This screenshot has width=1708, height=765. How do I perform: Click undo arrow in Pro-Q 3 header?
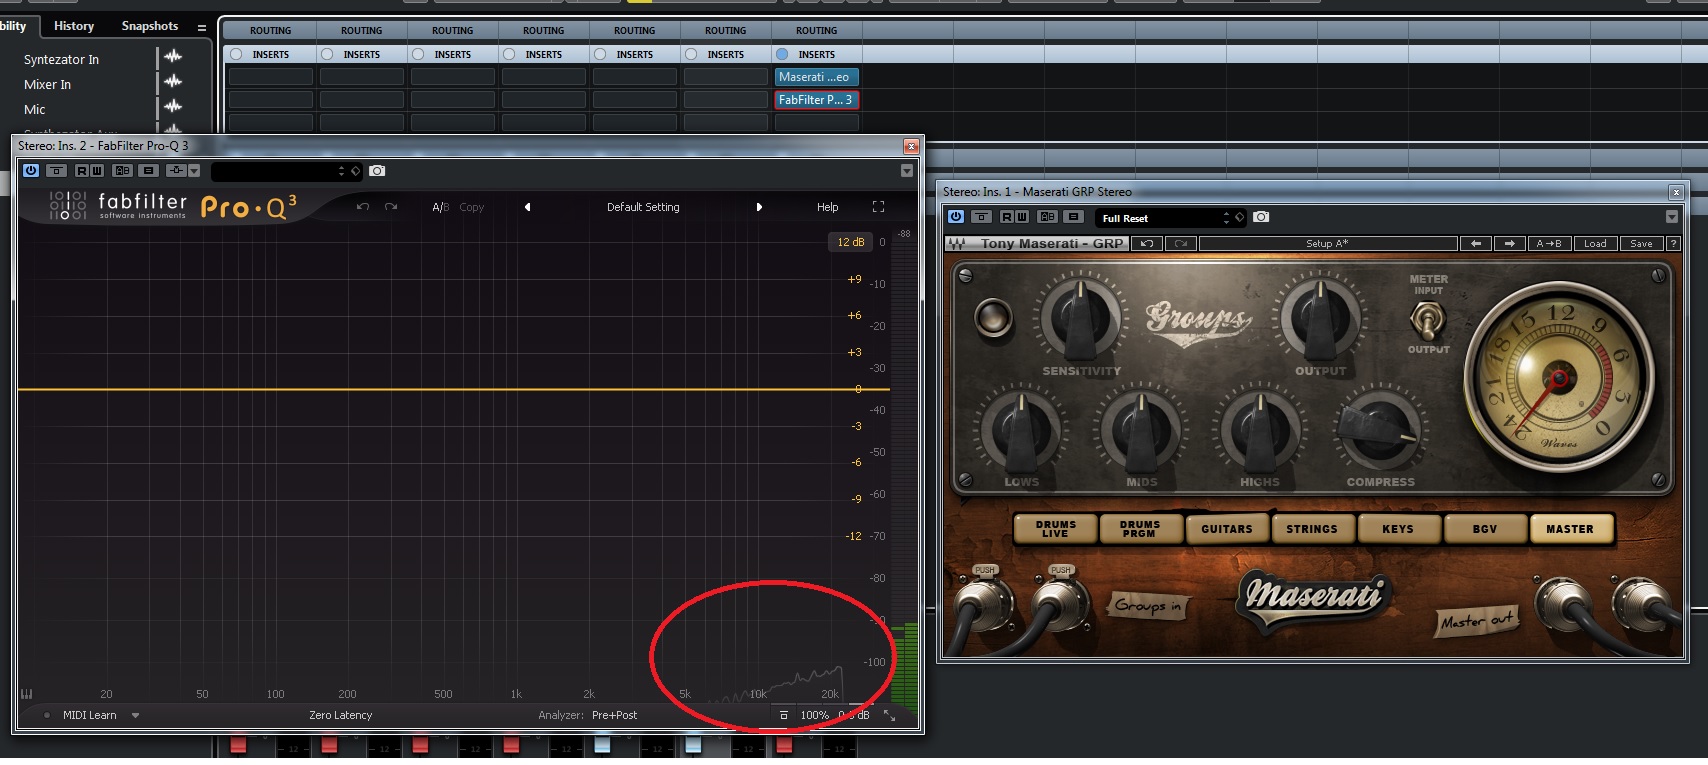363,207
